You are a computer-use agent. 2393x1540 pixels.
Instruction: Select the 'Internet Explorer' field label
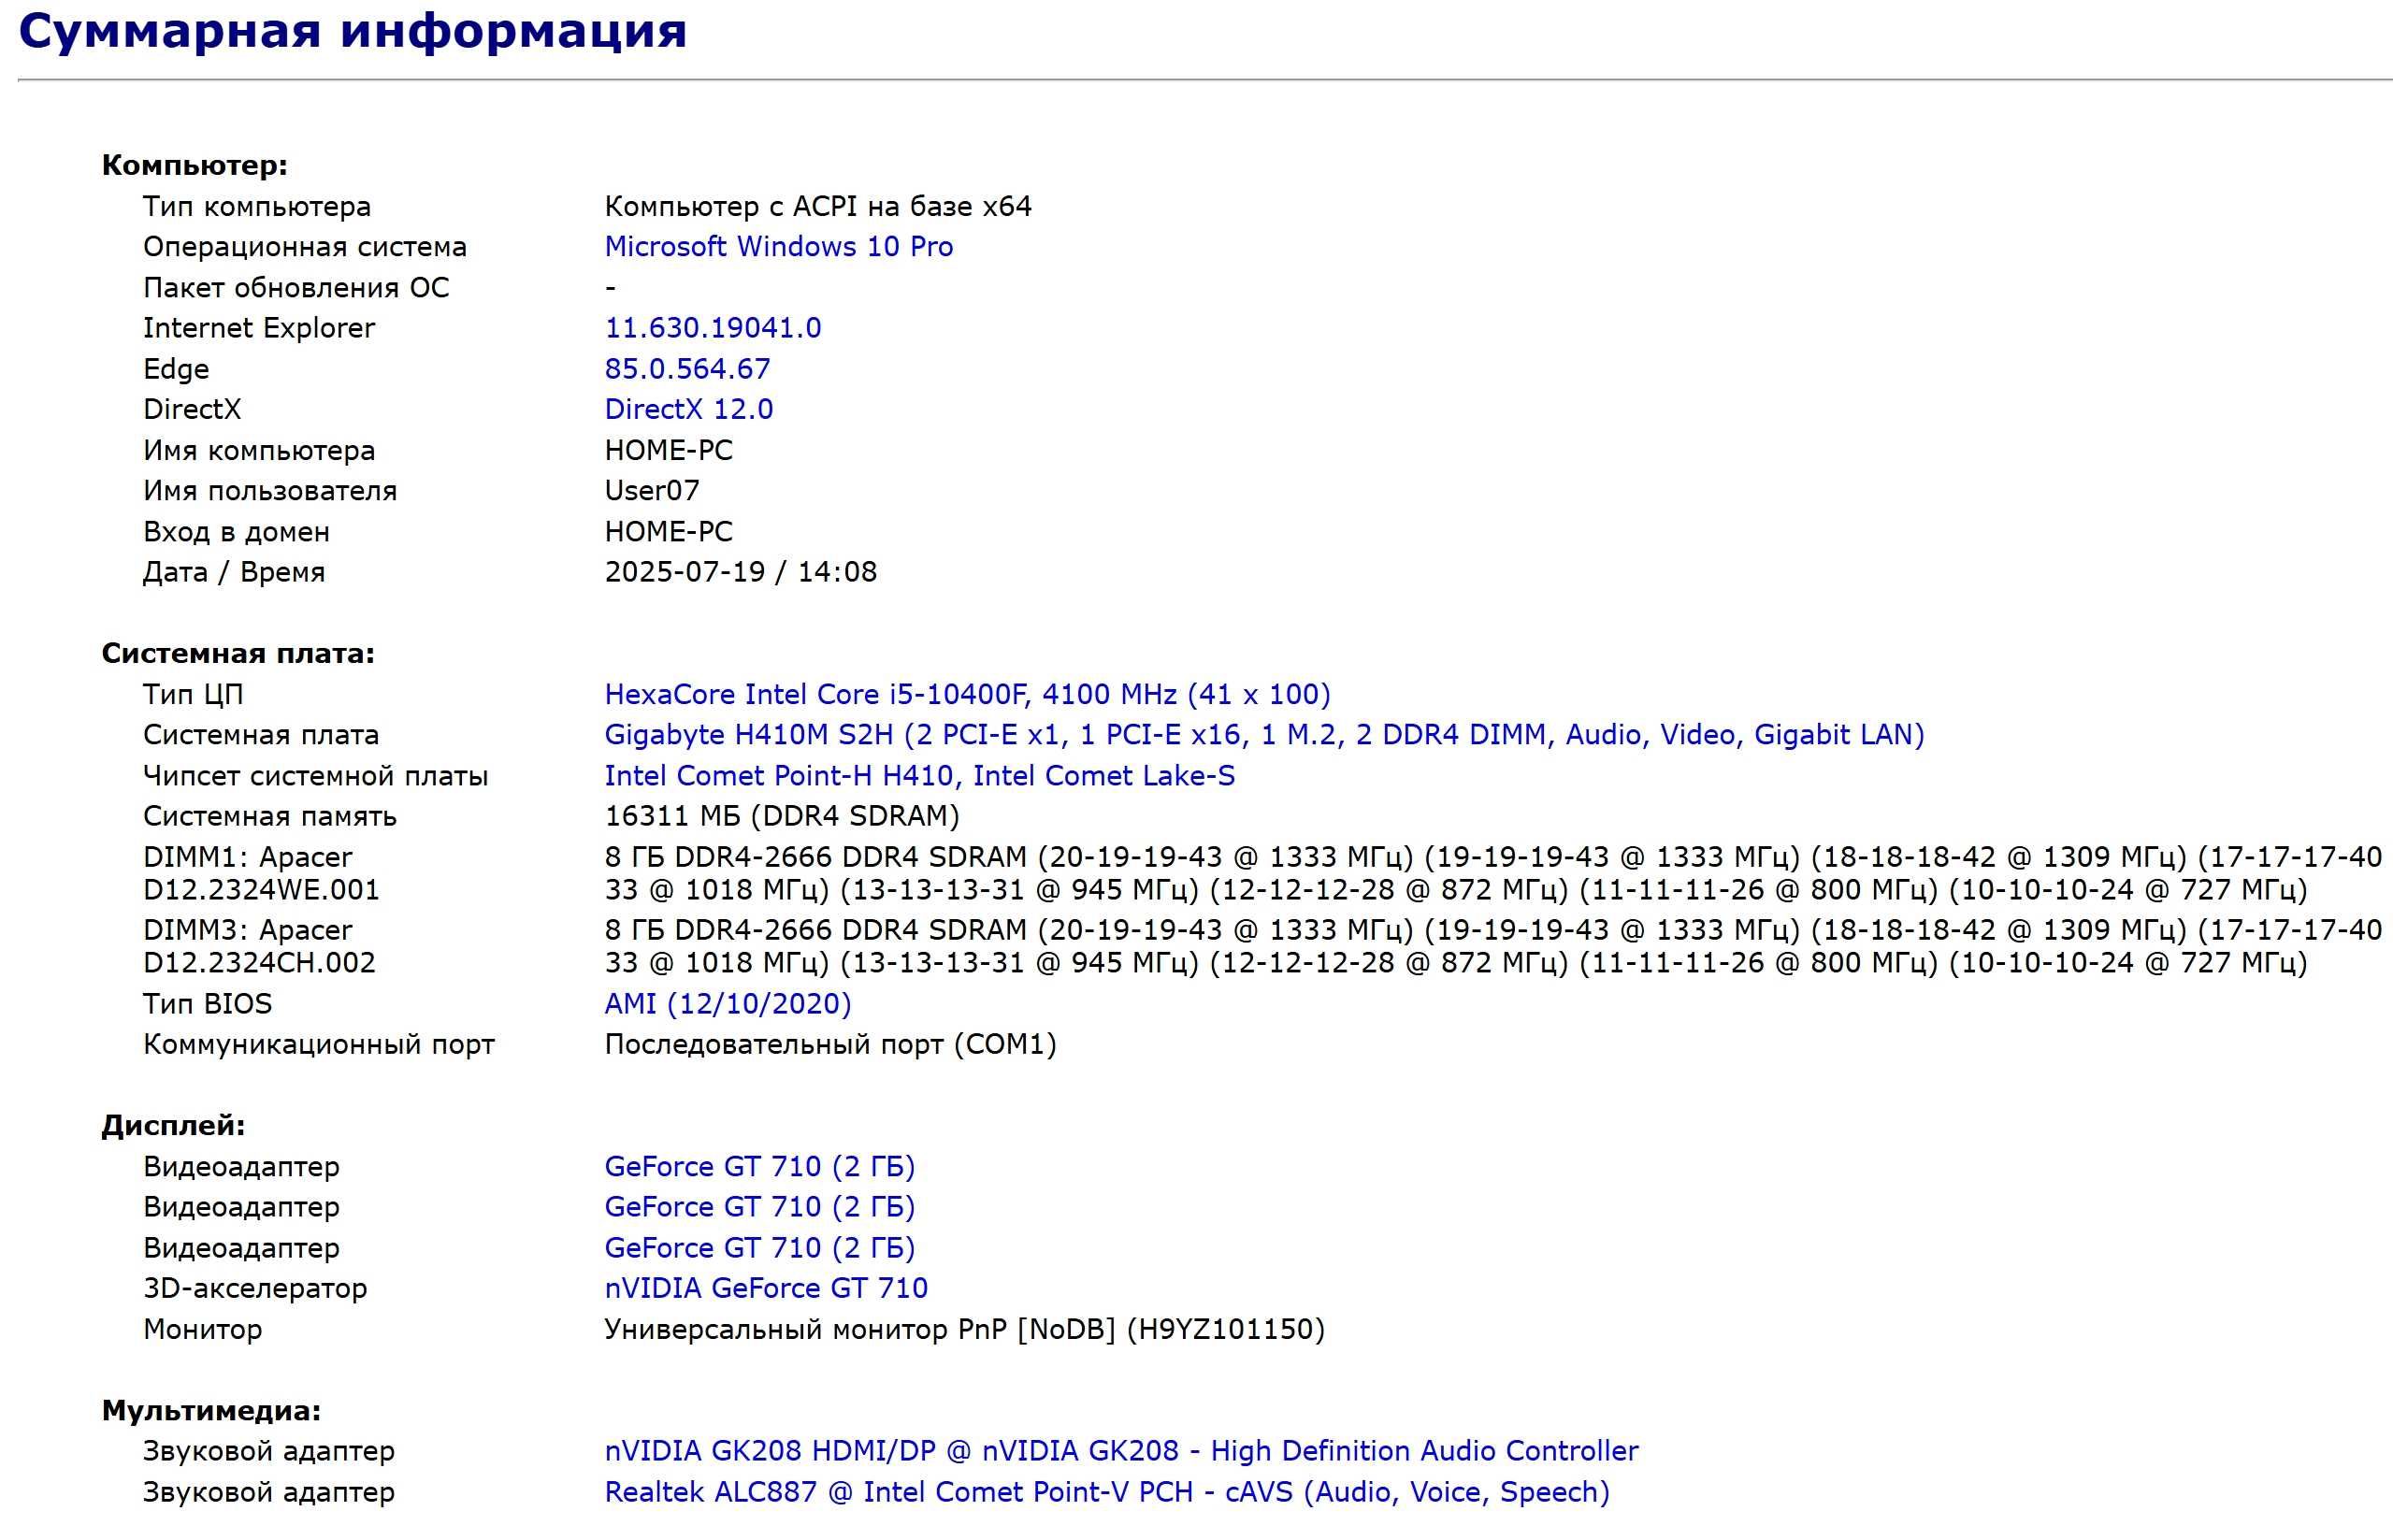pos(259,328)
